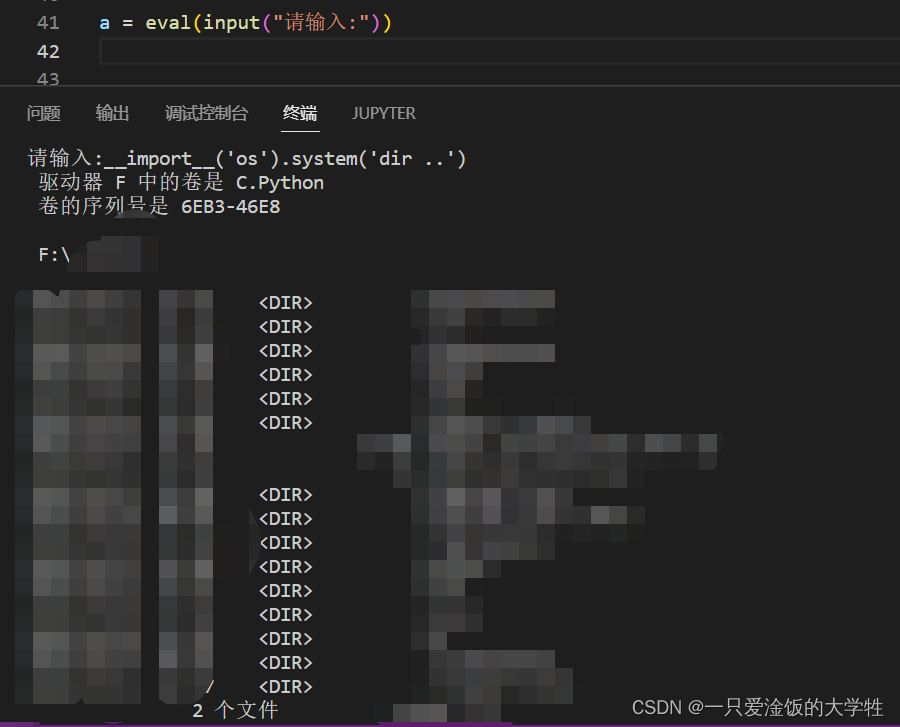Switch to the JUPYTER panel tab
This screenshot has width=900, height=727.
pos(384,113)
